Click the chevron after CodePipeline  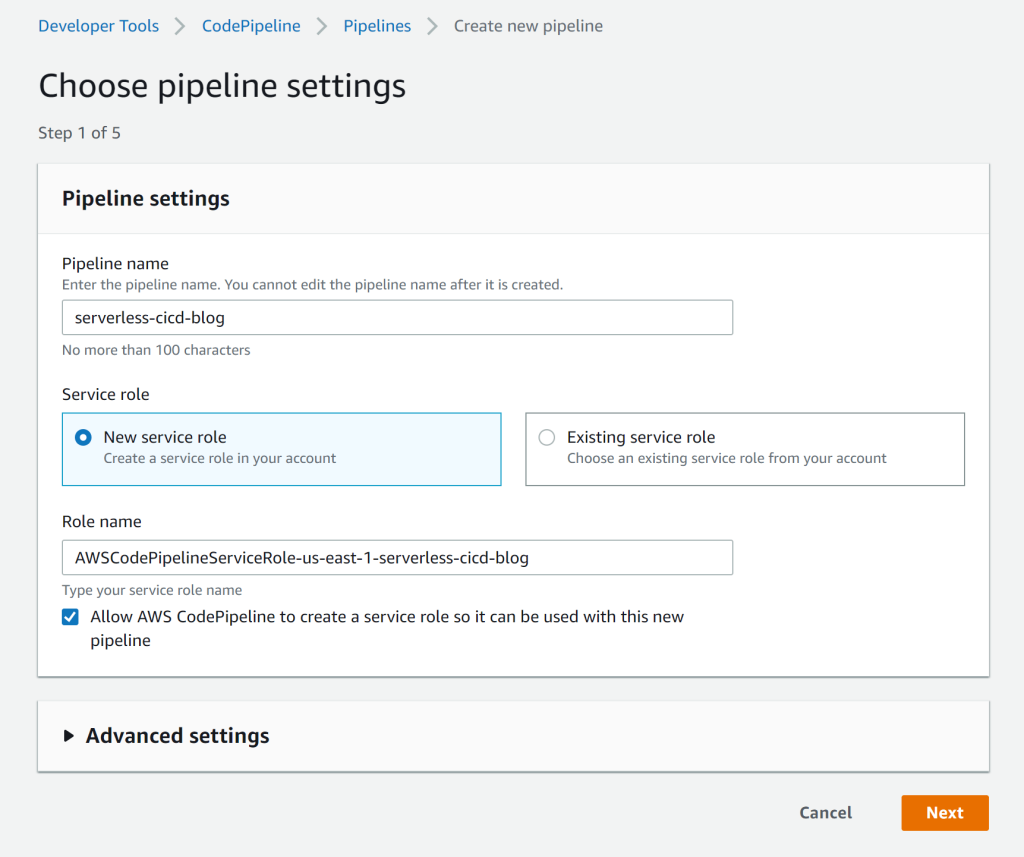(323, 25)
